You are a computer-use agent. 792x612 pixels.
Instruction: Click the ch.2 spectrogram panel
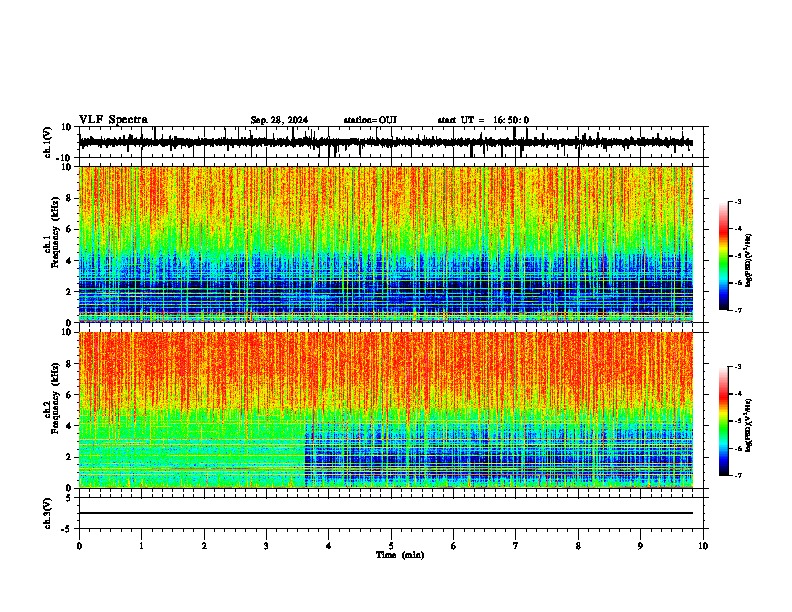click(386, 410)
